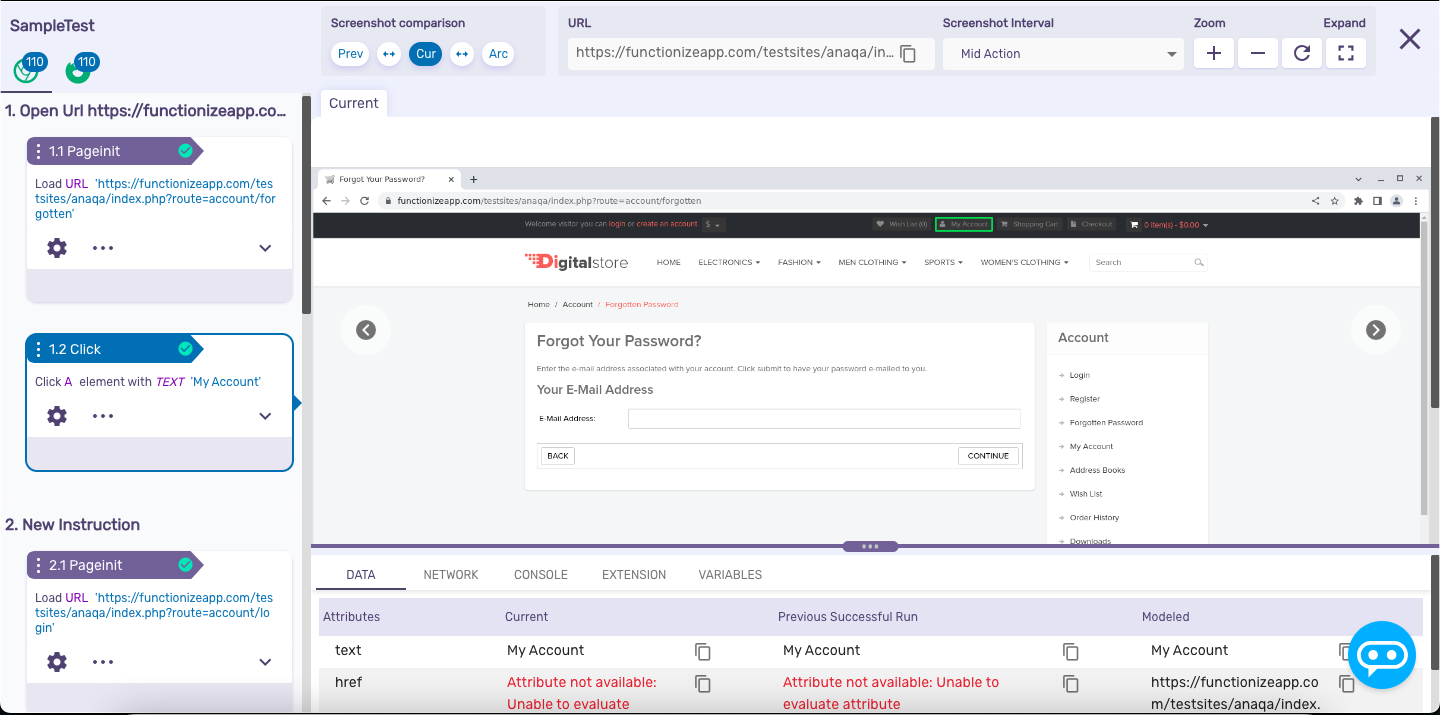Open settings gear for step 2.1 Pageinit
The width and height of the screenshot is (1440, 715).
57,662
